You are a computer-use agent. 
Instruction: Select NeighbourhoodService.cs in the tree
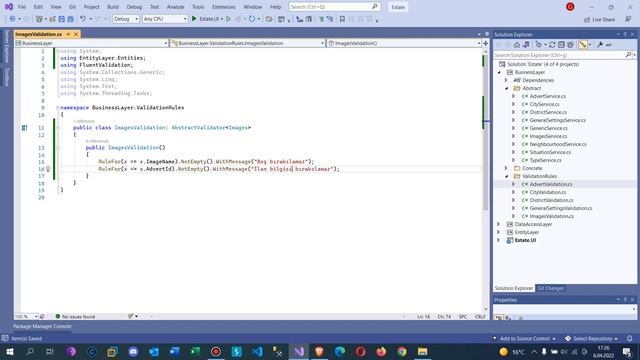point(558,144)
